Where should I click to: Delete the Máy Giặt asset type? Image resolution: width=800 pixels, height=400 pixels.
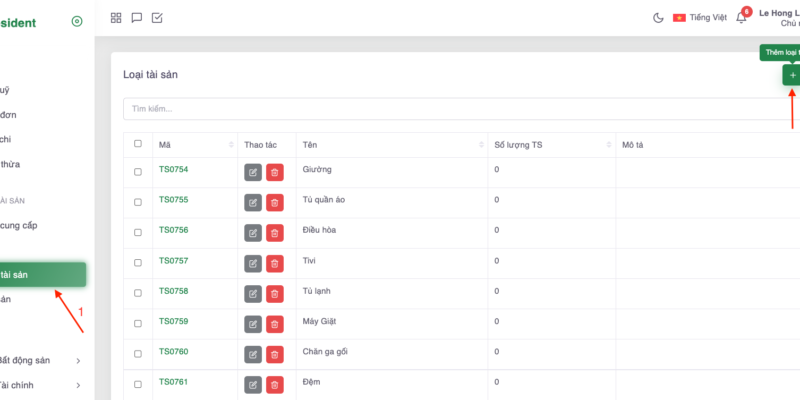coord(274,325)
